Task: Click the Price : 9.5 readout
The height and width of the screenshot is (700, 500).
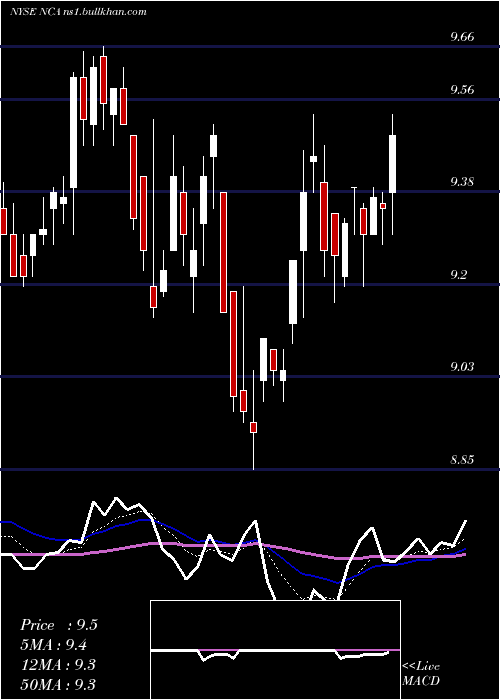Action: pyautogui.click(x=58, y=625)
